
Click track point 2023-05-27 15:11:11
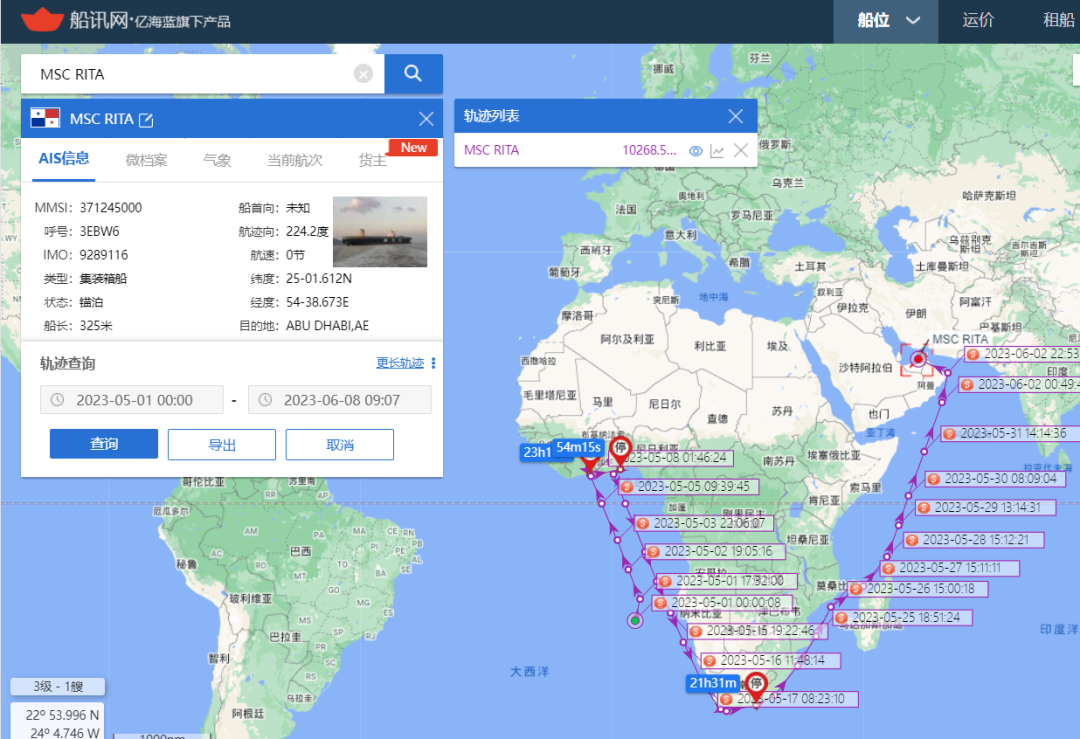click(x=950, y=568)
